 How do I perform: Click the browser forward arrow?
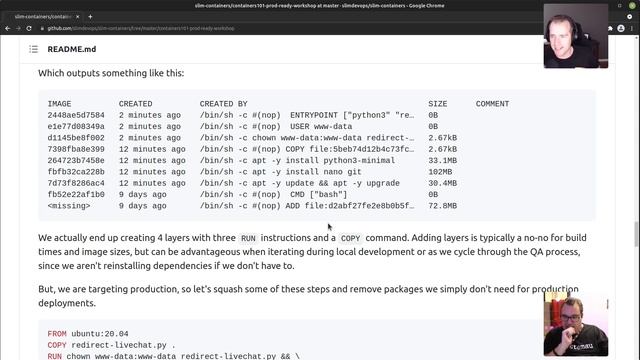18,29
